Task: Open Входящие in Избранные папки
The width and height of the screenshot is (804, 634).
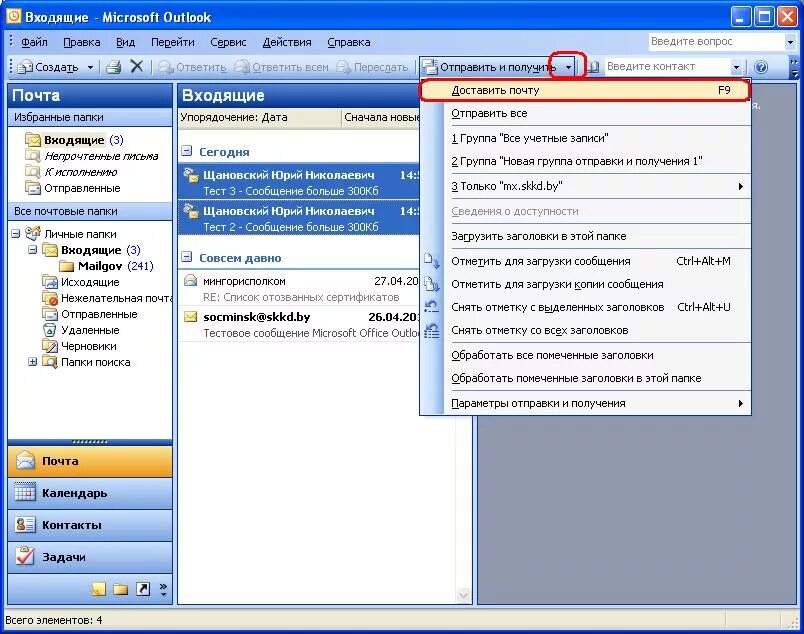Action: (x=74, y=140)
